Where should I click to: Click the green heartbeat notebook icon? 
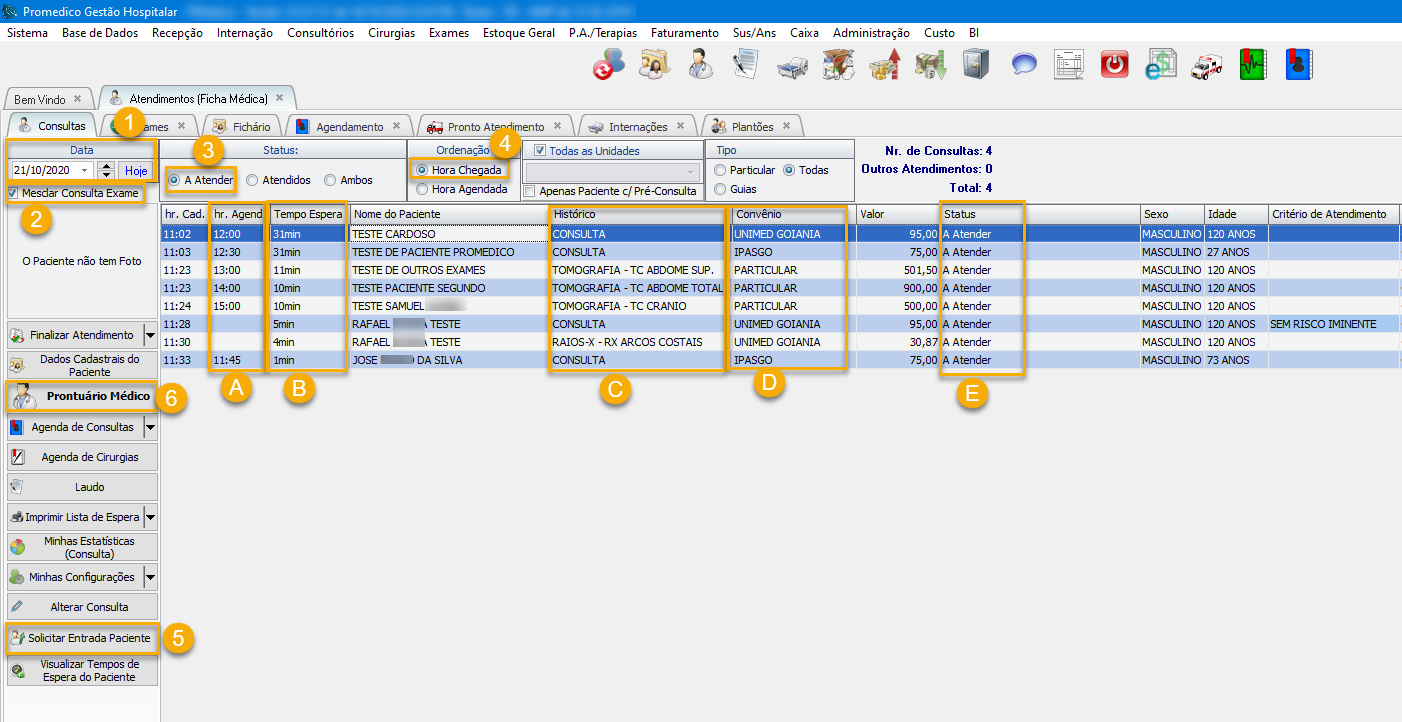1253,65
